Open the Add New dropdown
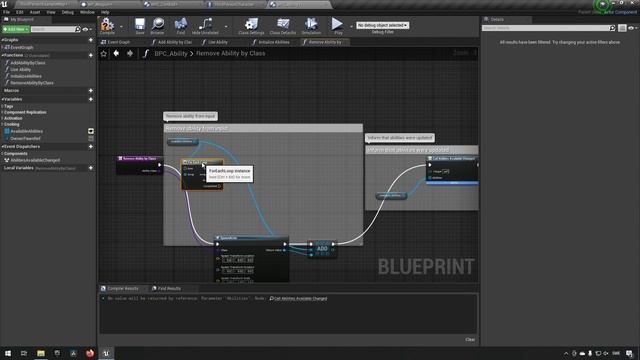The image size is (640, 360). pyautogui.click(x=16, y=29)
